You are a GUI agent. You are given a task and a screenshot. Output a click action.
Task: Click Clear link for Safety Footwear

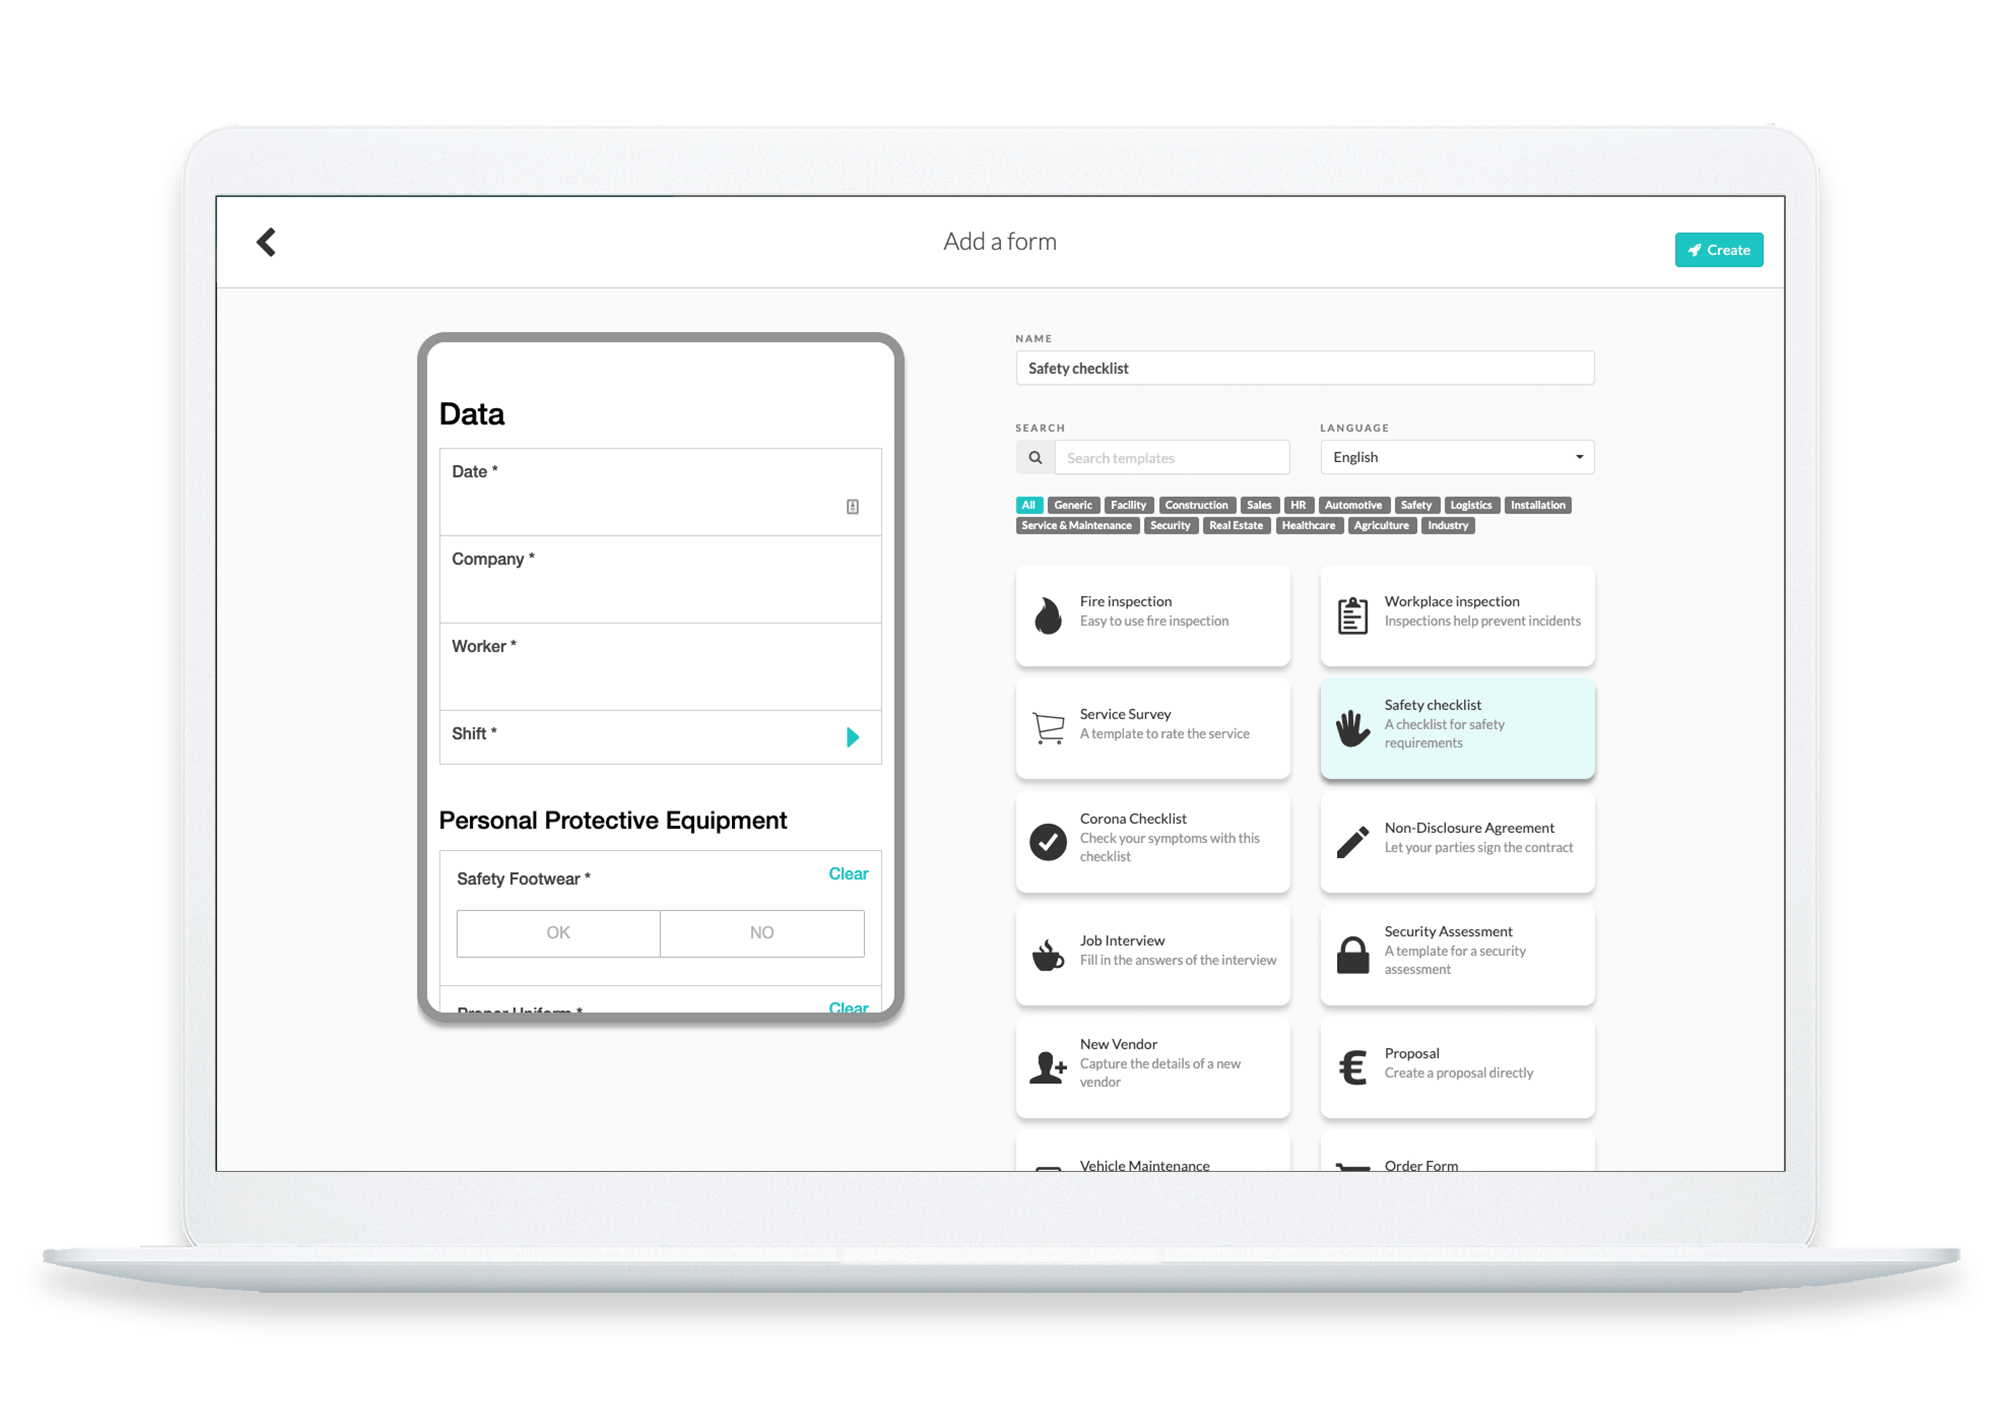click(848, 875)
